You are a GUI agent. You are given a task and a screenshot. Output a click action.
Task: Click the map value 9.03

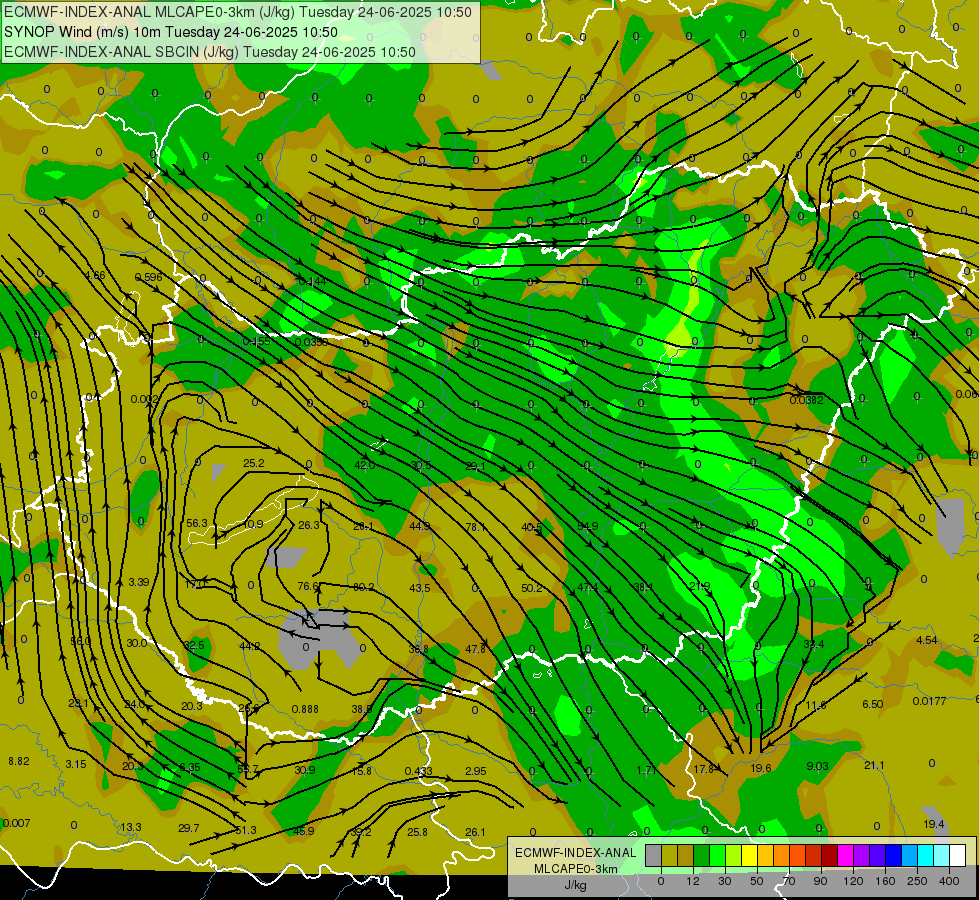pyautogui.click(x=817, y=766)
